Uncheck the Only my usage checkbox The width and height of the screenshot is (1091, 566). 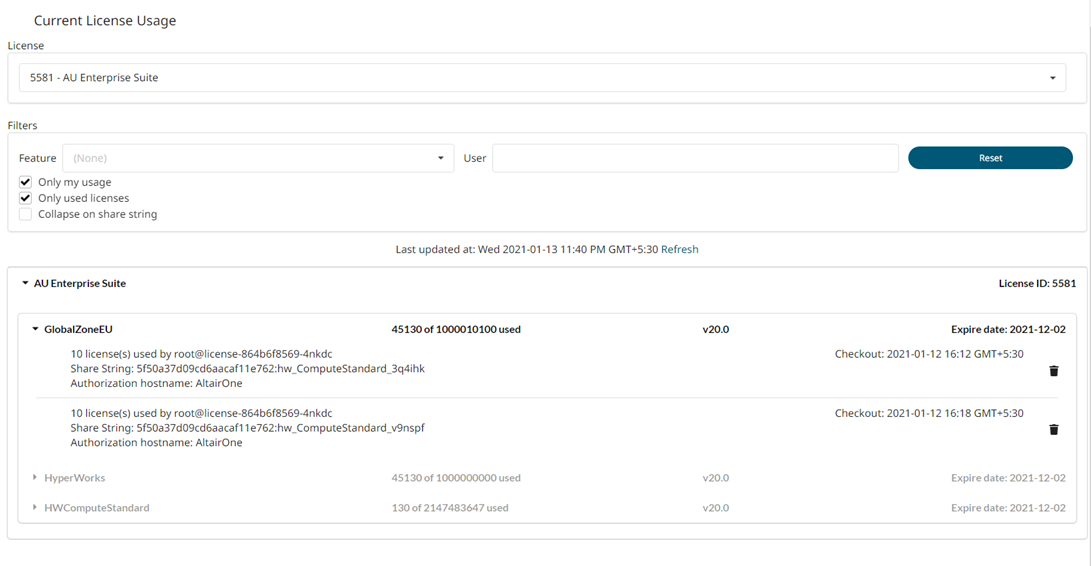(26, 182)
